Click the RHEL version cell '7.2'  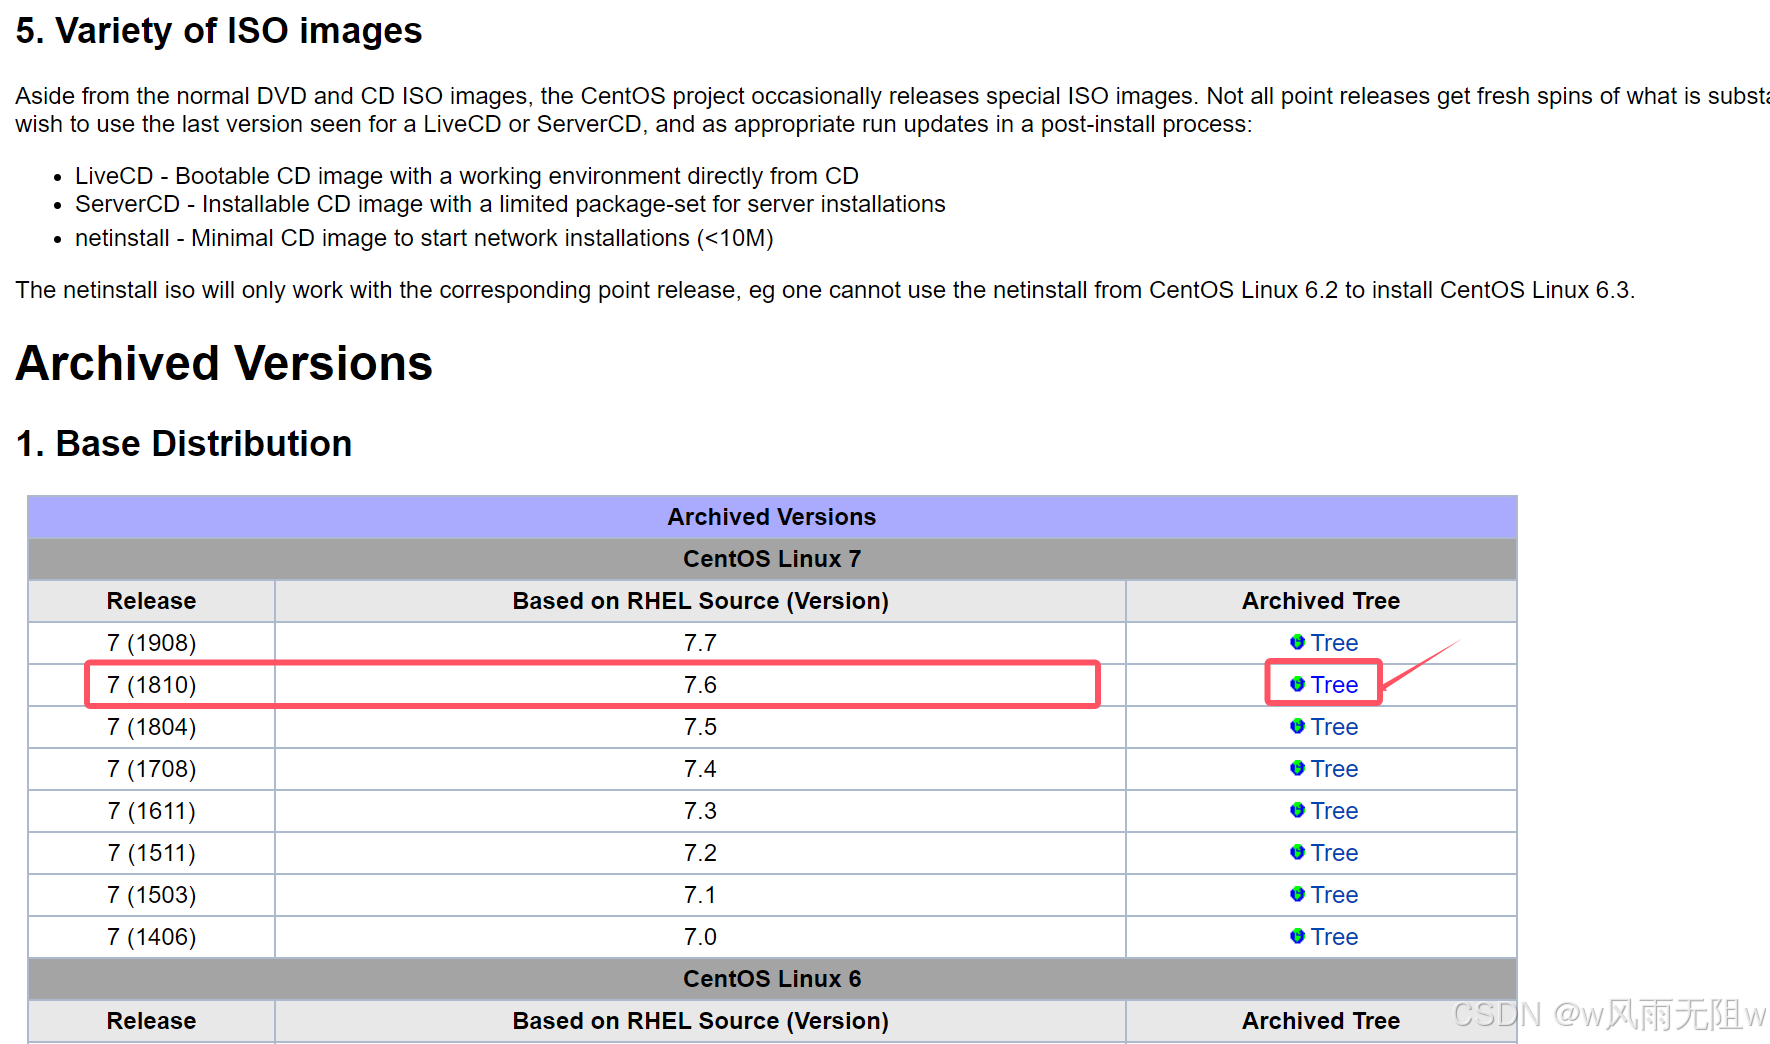coord(700,853)
